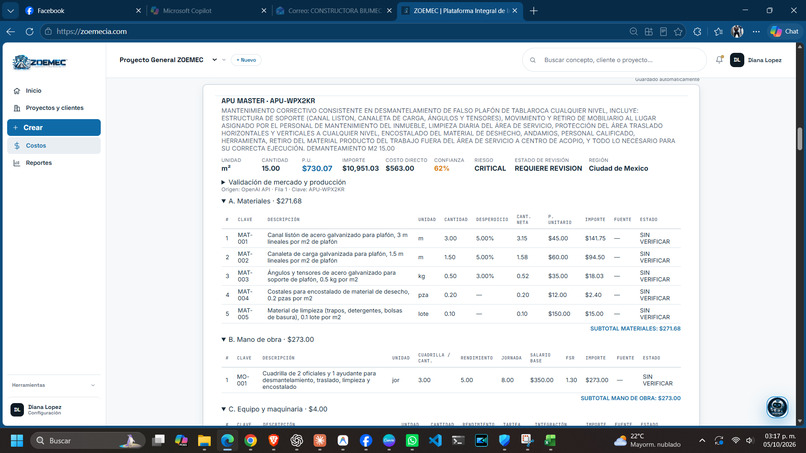Open Diana Lopez profile menu in header
This screenshot has height=453, width=806.
click(756, 60)
